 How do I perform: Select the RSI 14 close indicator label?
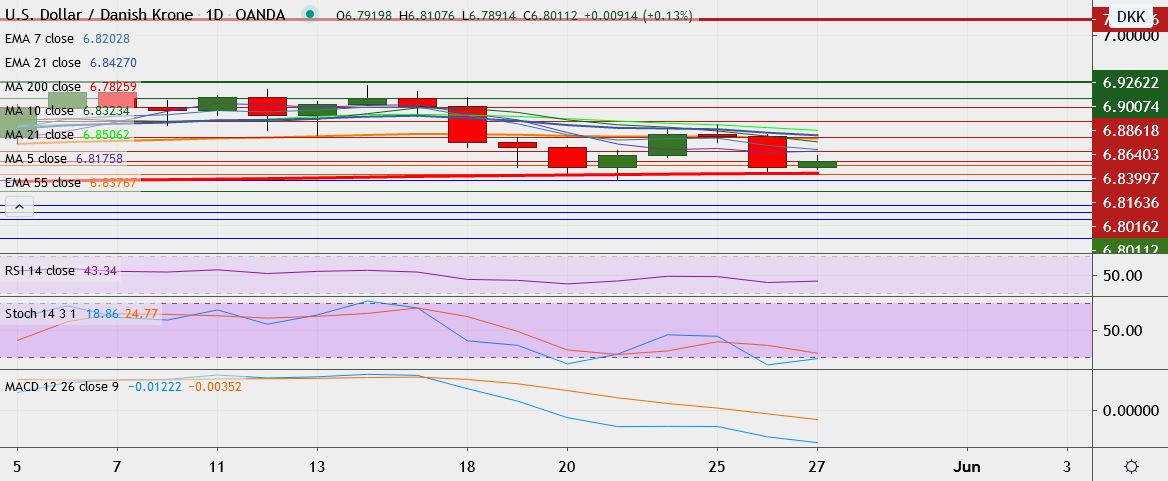tap(39, 271)
